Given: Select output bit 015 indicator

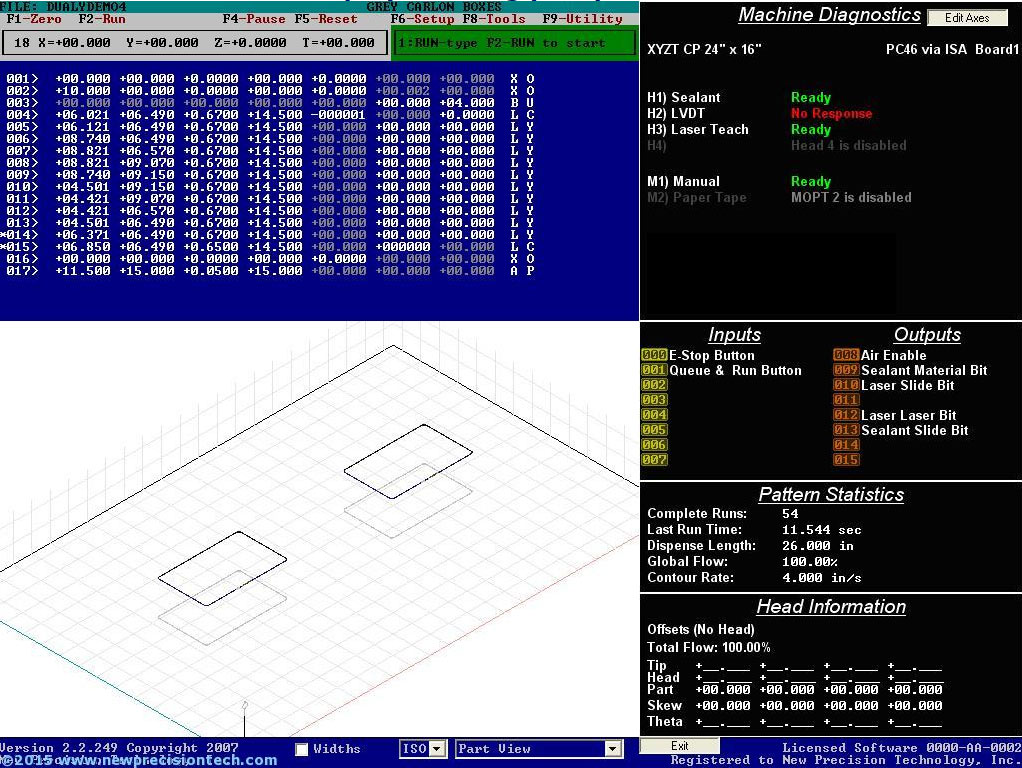Looking at the screenshot, I should point(846,460).
